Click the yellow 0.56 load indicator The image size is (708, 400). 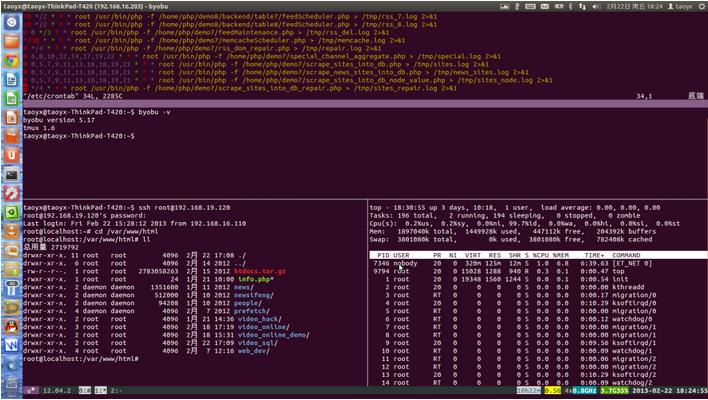[x=553, y=390]
